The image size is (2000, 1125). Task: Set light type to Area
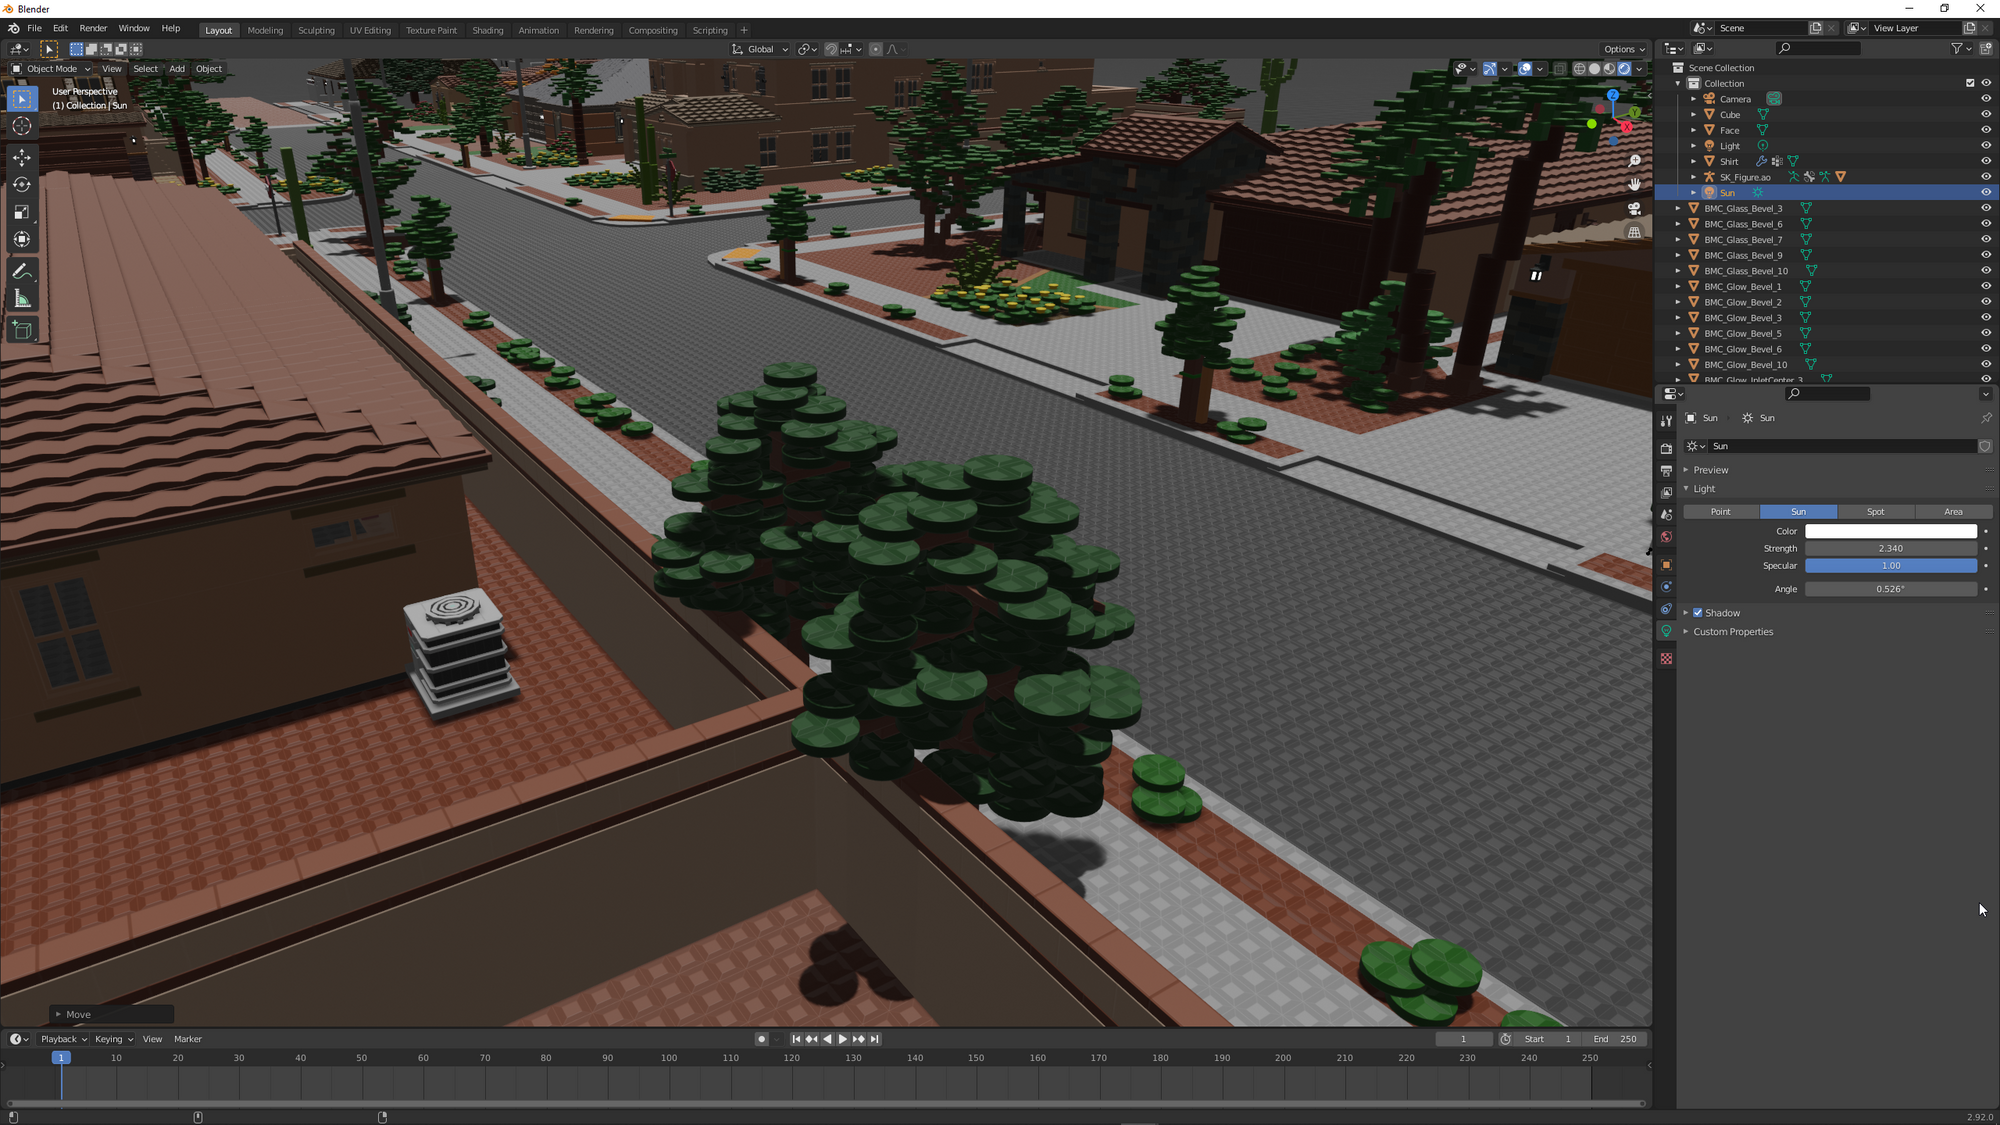[1954, 512]
